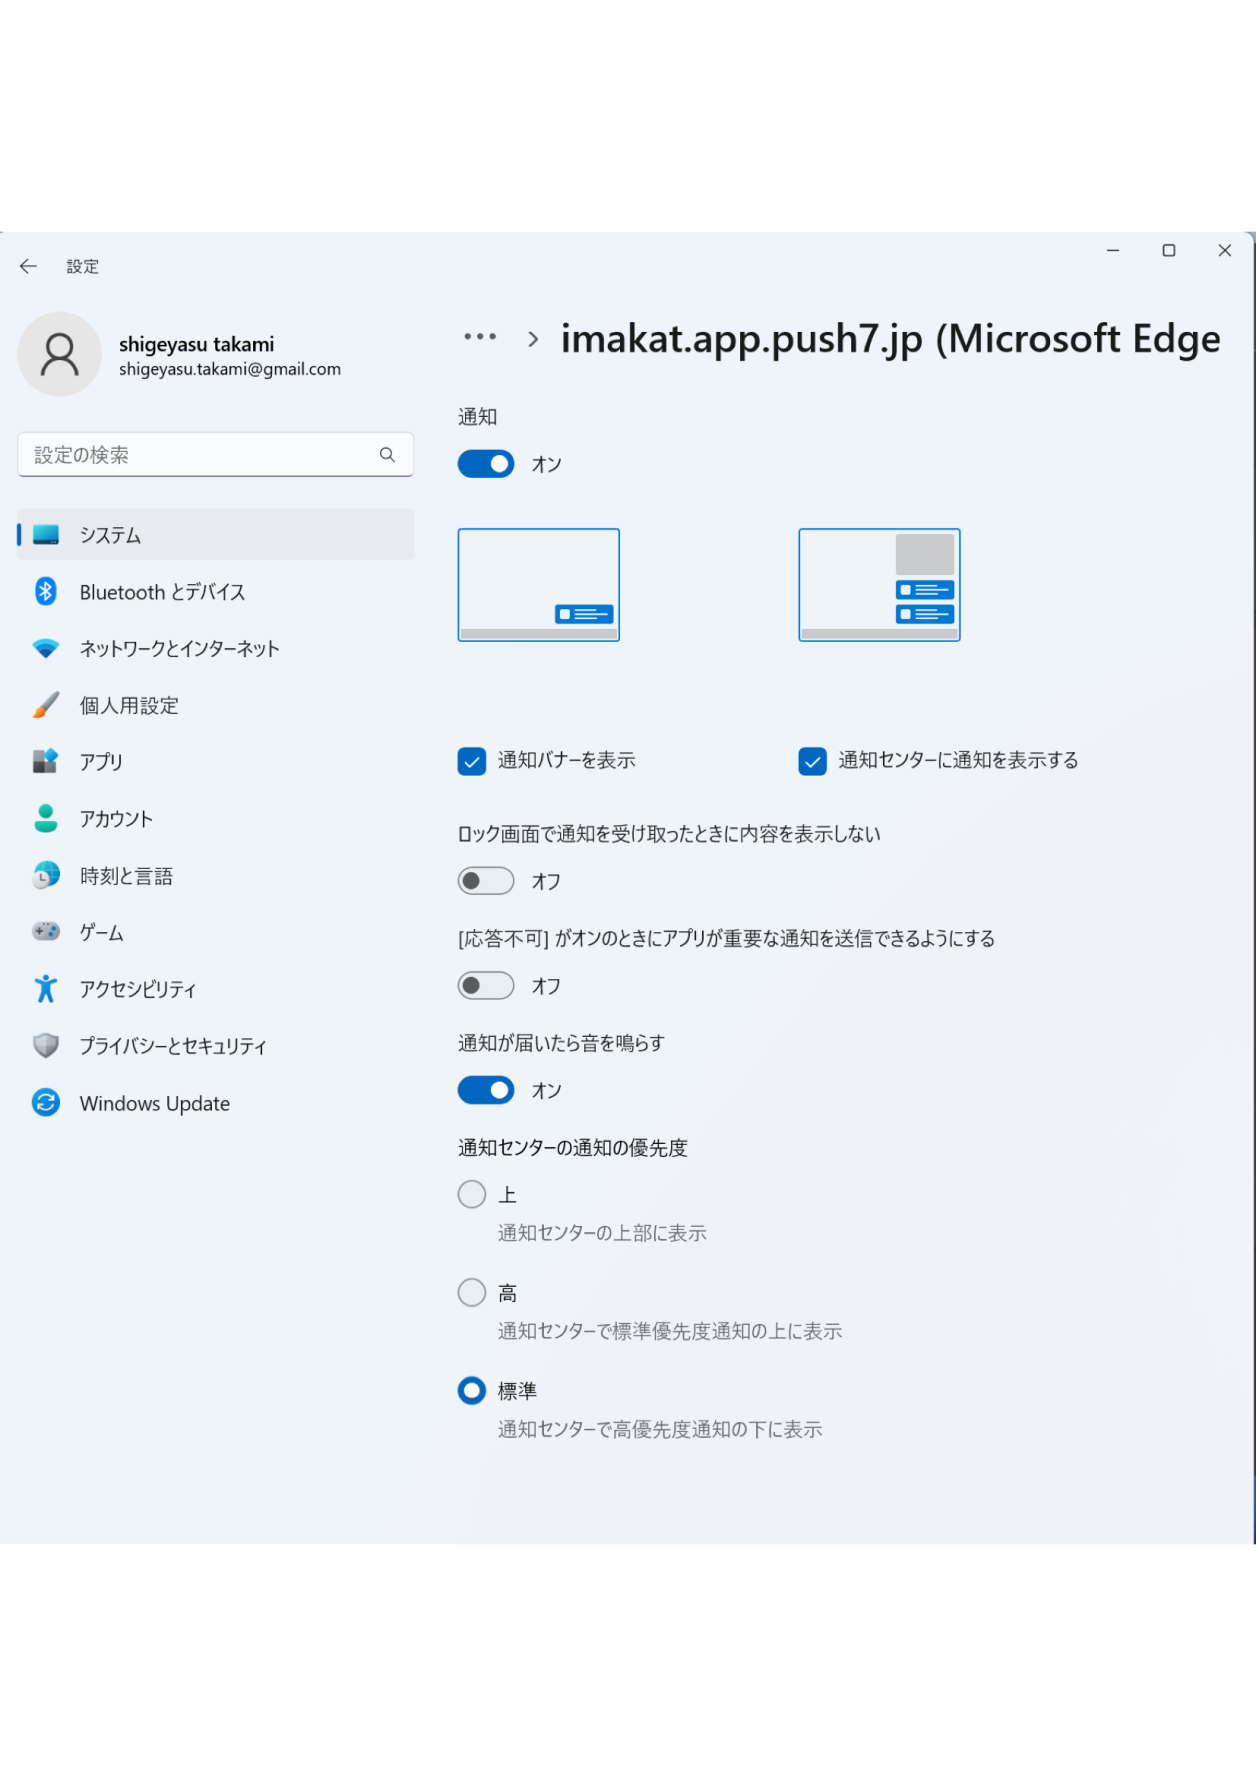The height and width of the screenshot is (1776, 1256).
Task: Click the Windows Update sync icon
Action: coord(46,1103)
